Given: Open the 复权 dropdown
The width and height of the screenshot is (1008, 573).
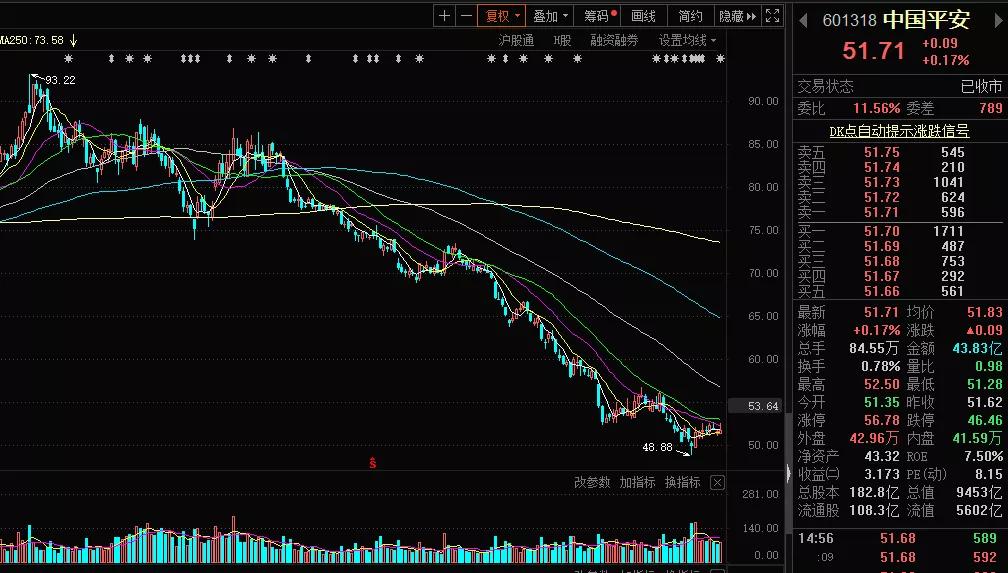Looking at the screenshot, I should pos(501,16).
